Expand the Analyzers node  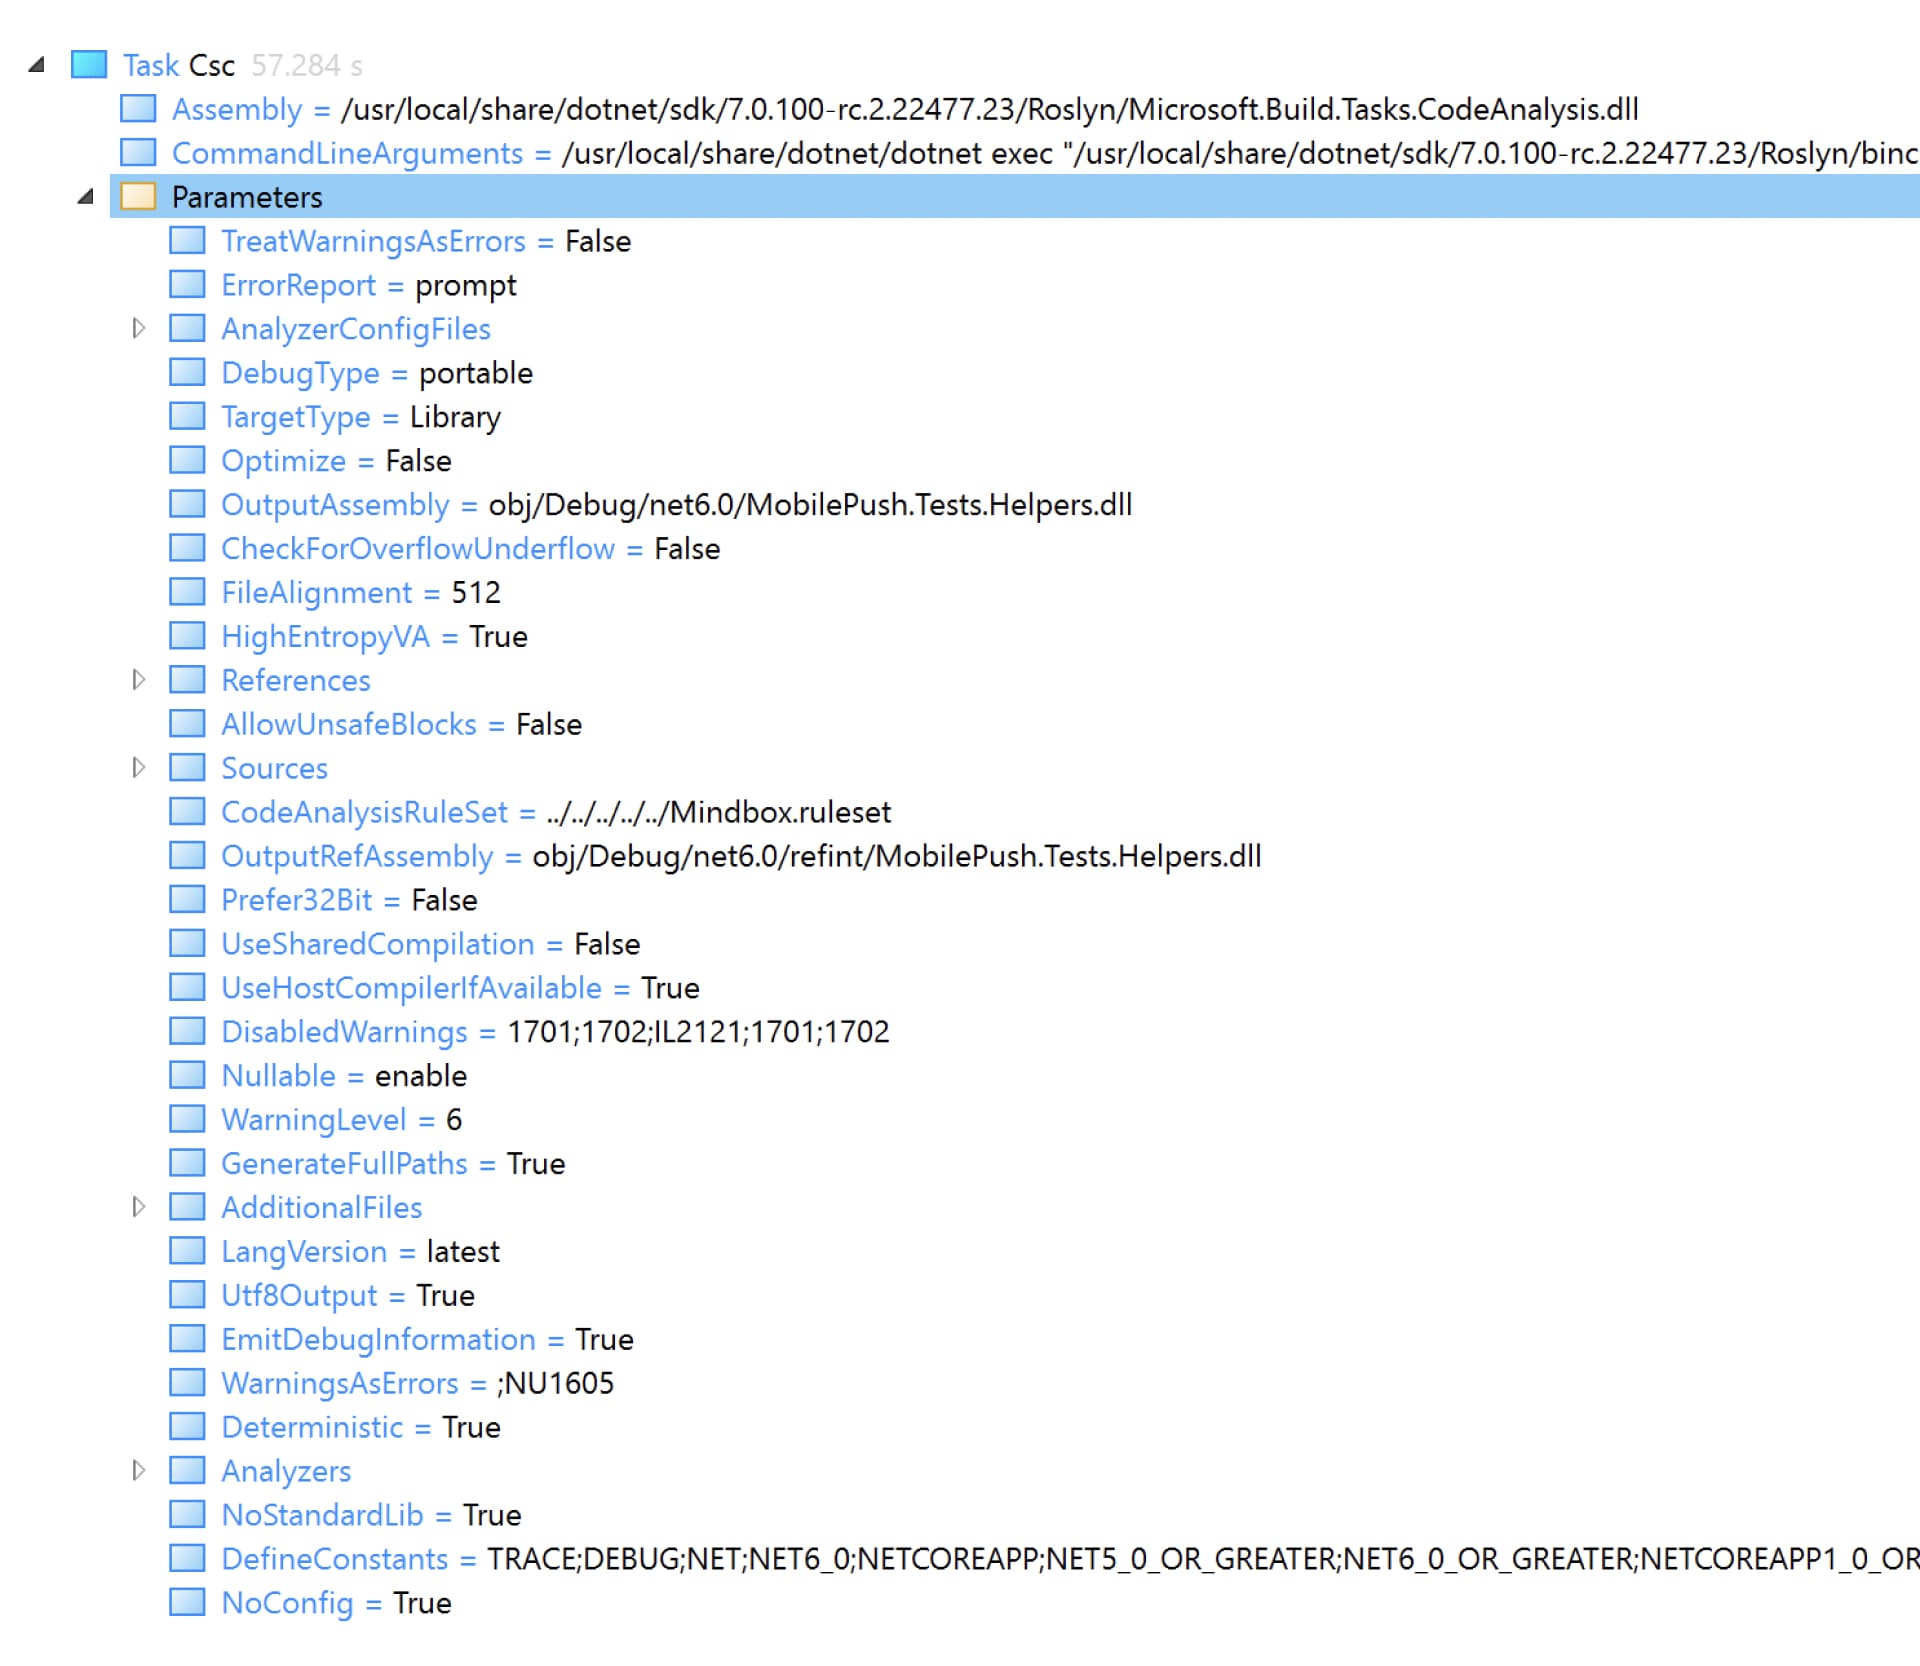coord(139,1470)
